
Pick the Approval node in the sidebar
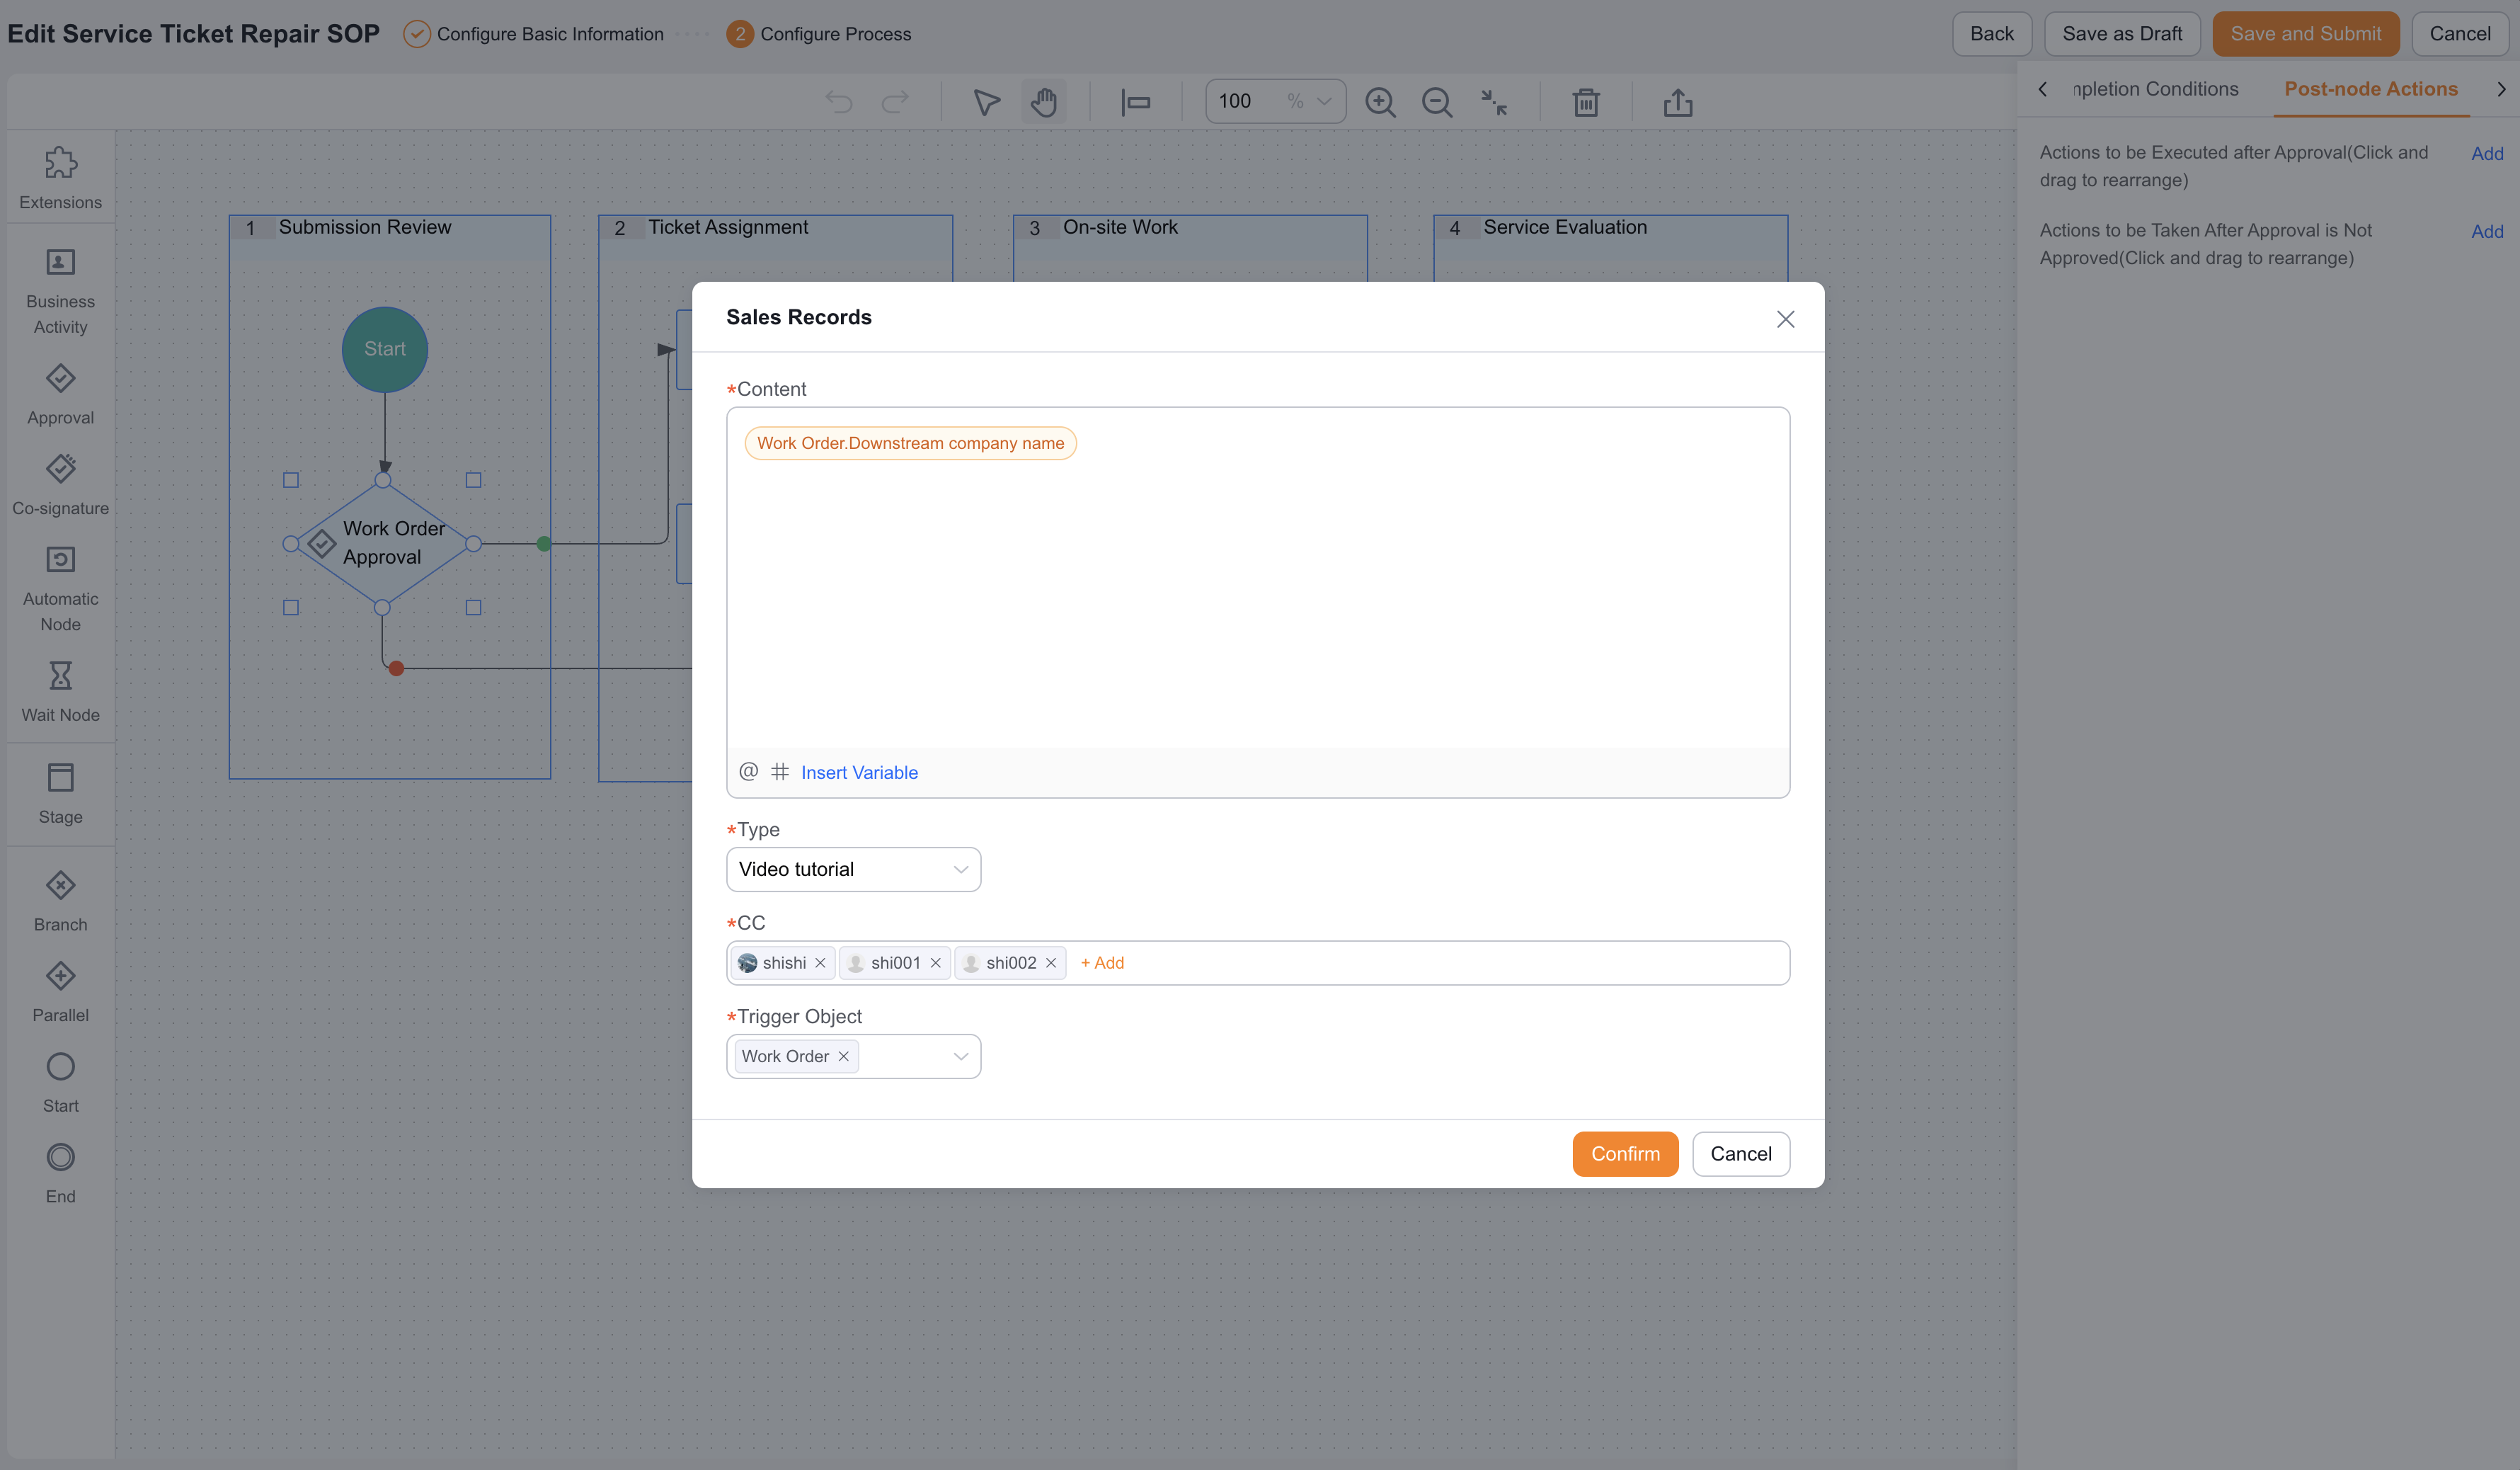(60, 395)
